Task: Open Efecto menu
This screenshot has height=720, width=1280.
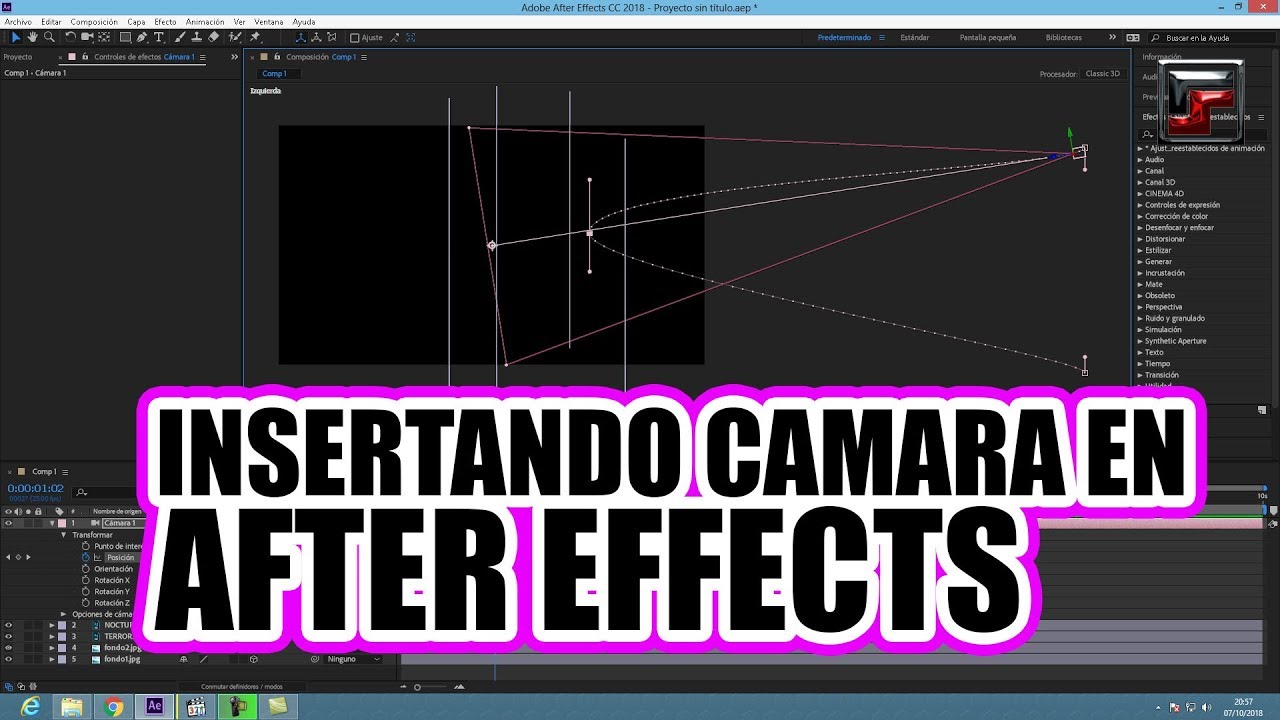Action: (165, 22)
